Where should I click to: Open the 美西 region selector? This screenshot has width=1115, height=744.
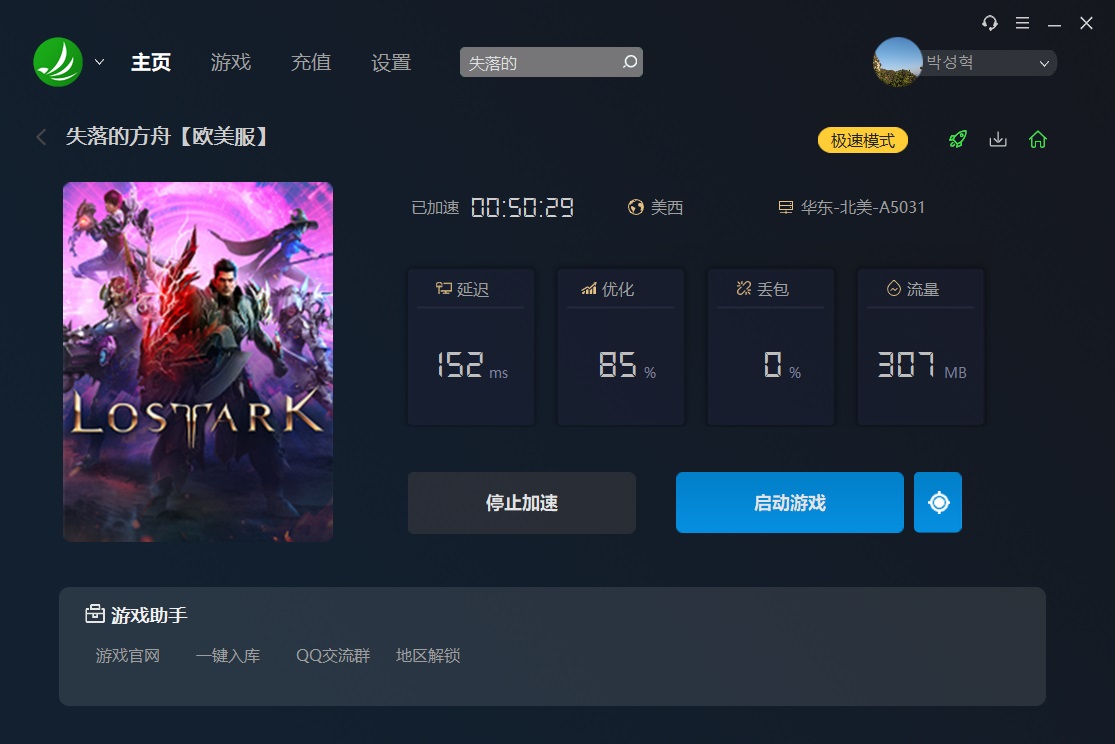656,207
